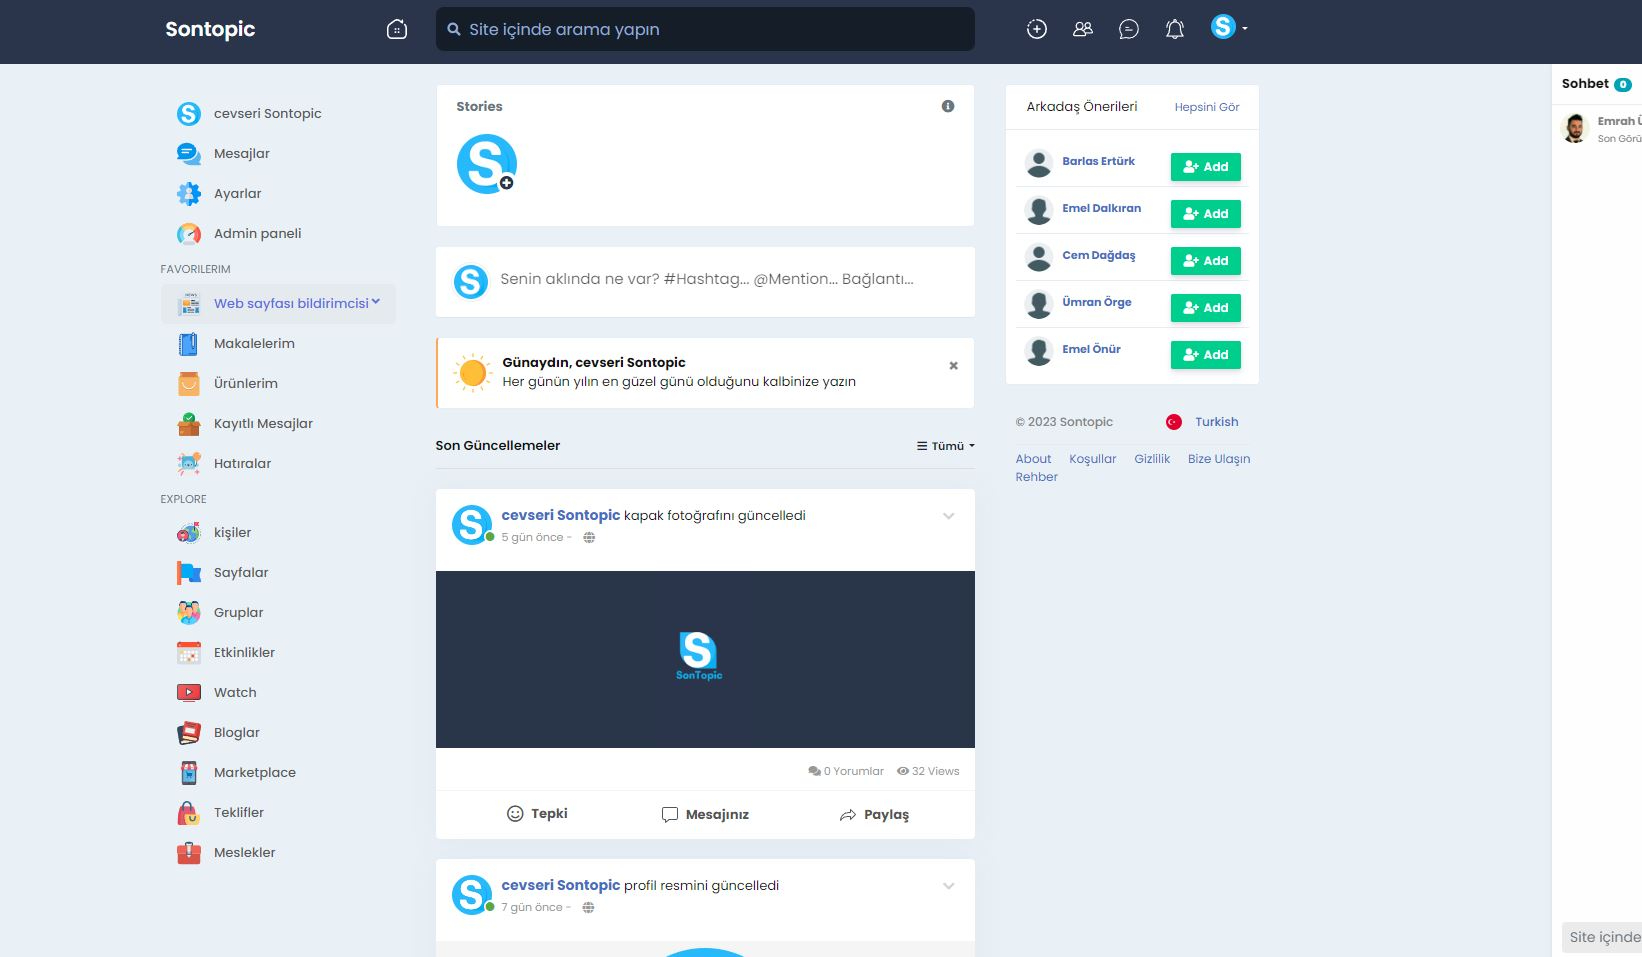The image size is (1642, 957).
Task: Open the notifications bell icon
Action: click(x=1175, y=29)
